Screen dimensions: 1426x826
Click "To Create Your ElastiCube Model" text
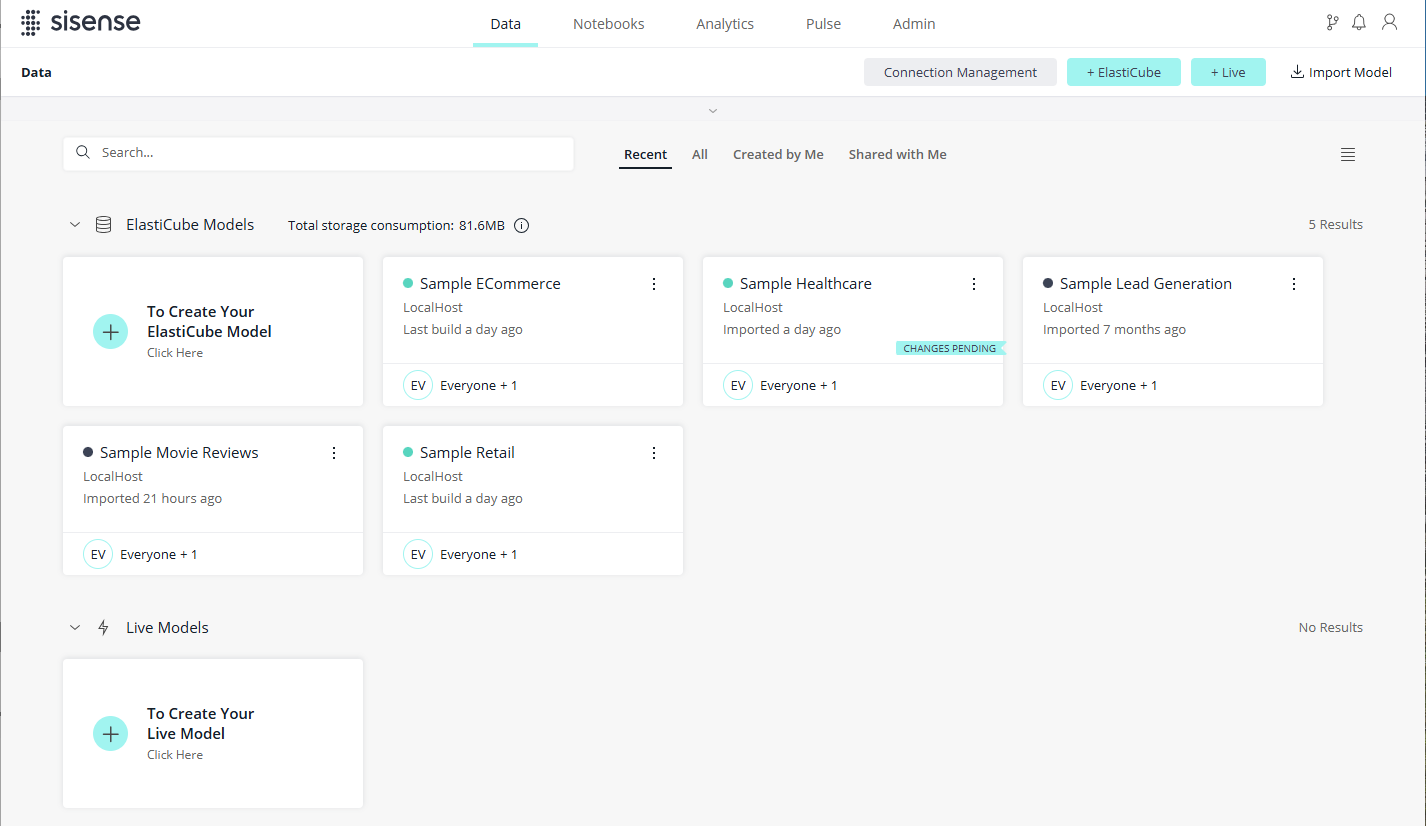209,322
